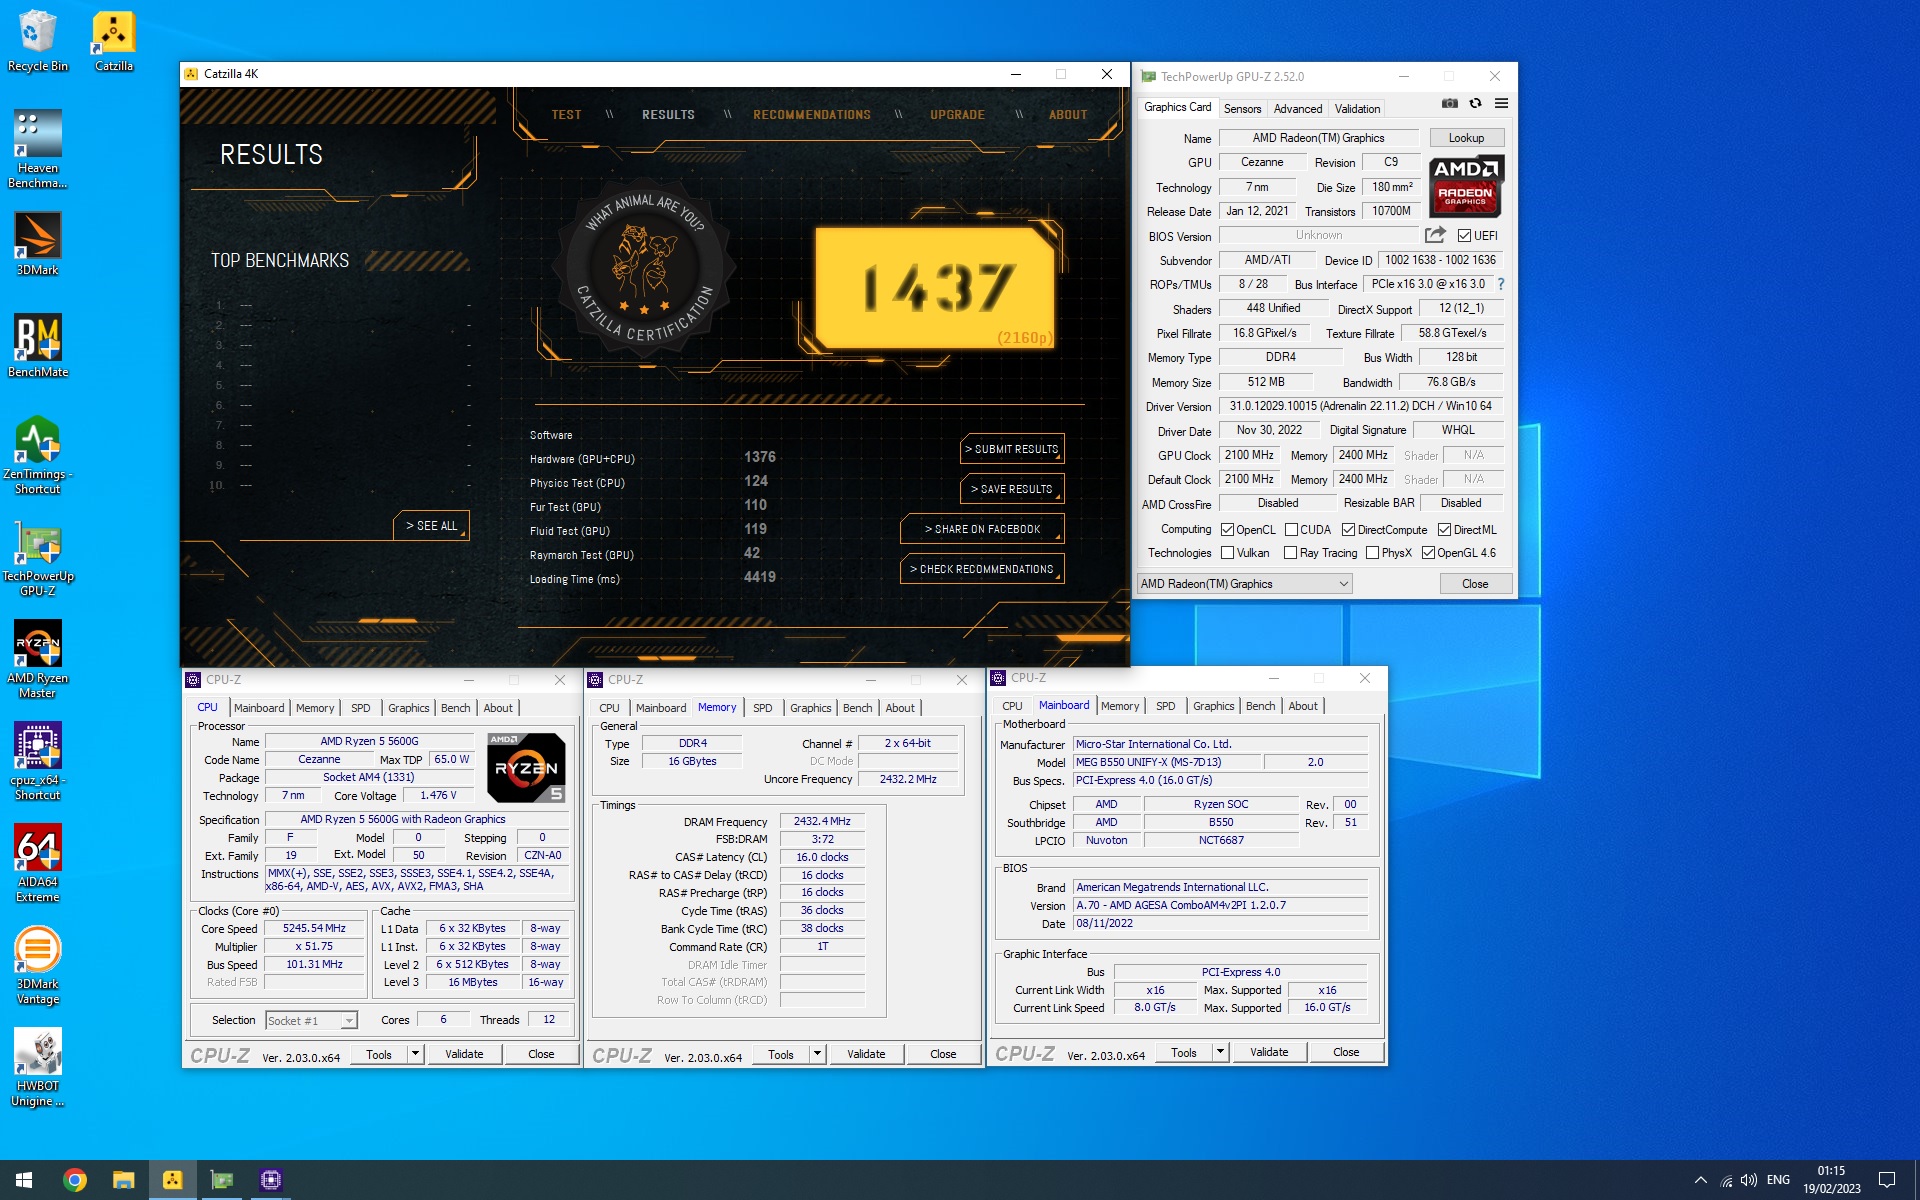The image size is (1920, 1200).
Task: Switch to CPU-Z taskbar button
Action: [270, 1180]
